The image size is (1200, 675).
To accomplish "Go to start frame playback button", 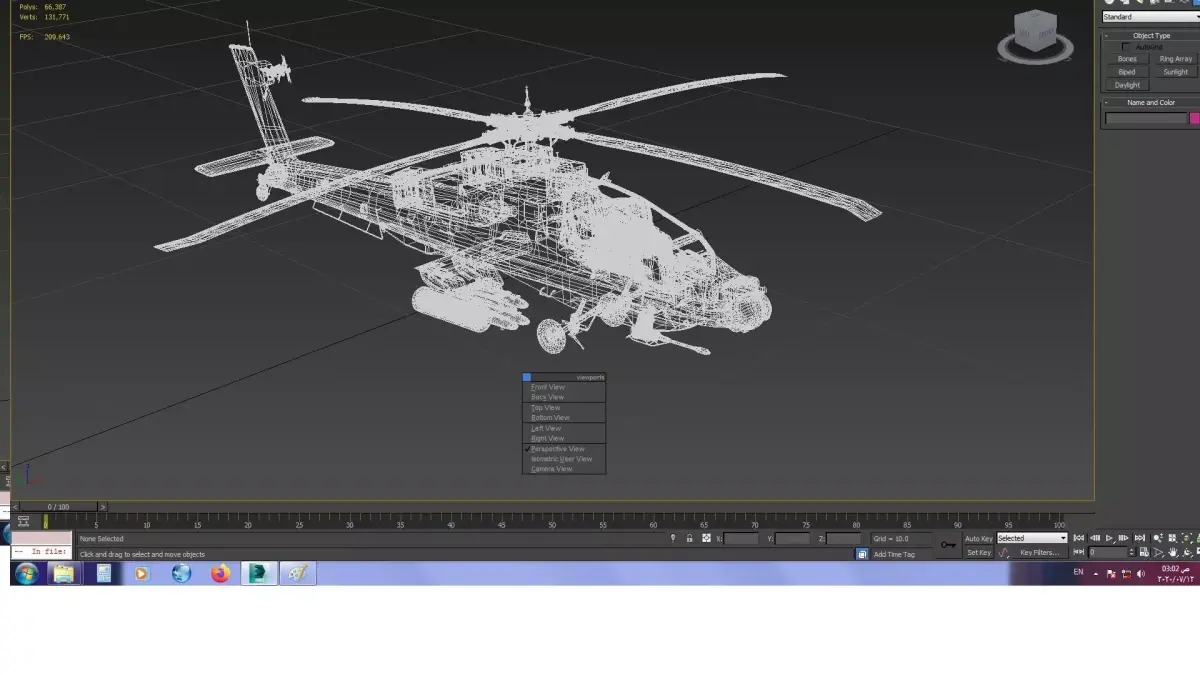I will tap(1078, 538).
